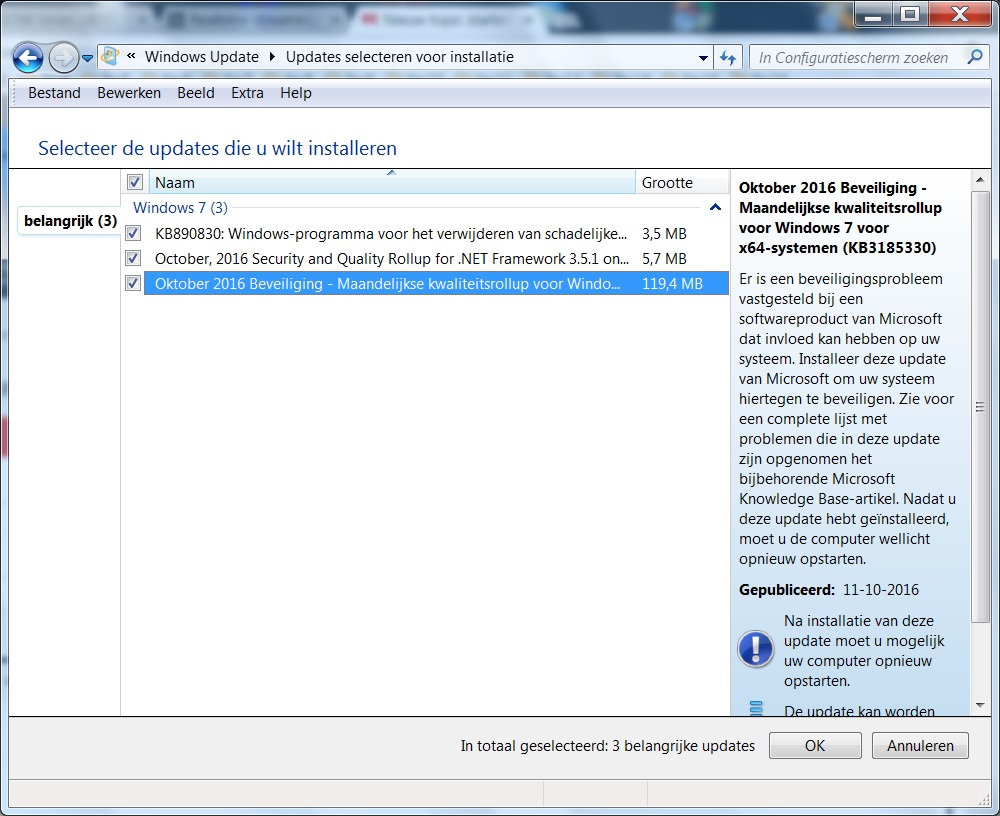Open the arrow menu after Windows Update breadcrumb
The image size is (1000, 816).
[272, 57]
